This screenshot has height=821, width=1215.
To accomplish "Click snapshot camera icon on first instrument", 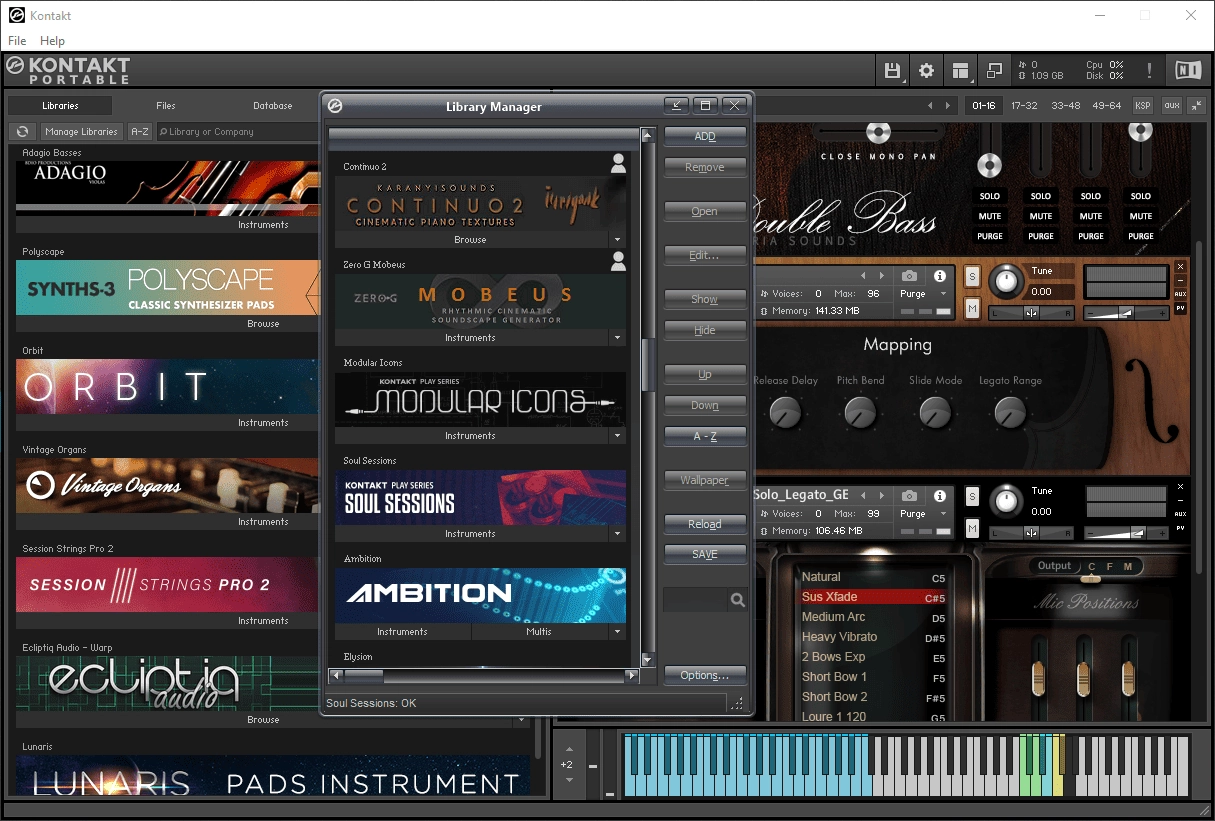I will coord(909,276).
